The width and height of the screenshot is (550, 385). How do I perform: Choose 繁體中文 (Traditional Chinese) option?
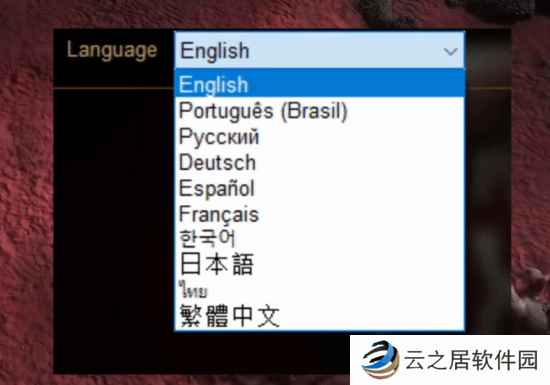pos(320,316)
